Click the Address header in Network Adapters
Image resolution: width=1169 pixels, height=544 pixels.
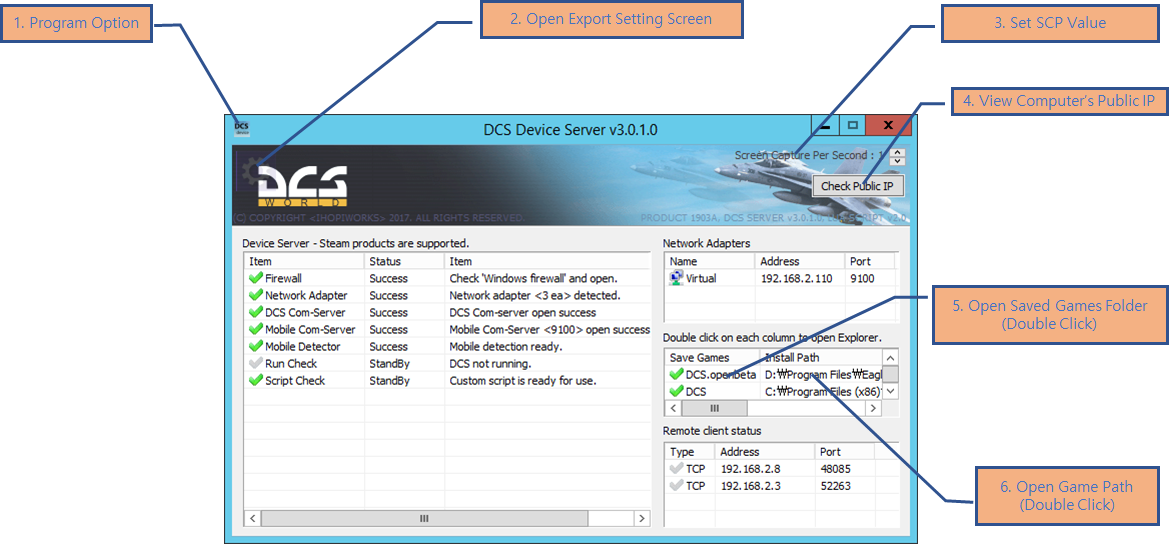click(800, 262)
